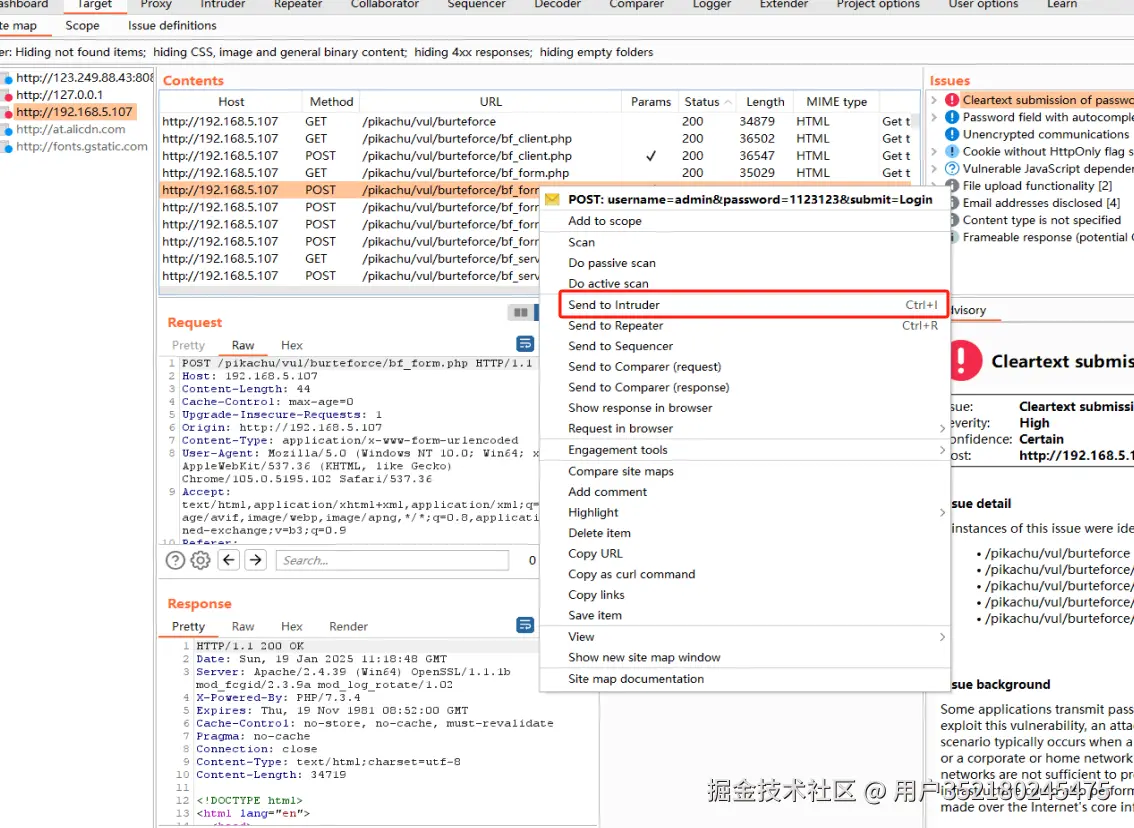The height and width of the screenshot is (828, 1134).
Task: Click the Request message wrap icon
Action: (525, 343)
